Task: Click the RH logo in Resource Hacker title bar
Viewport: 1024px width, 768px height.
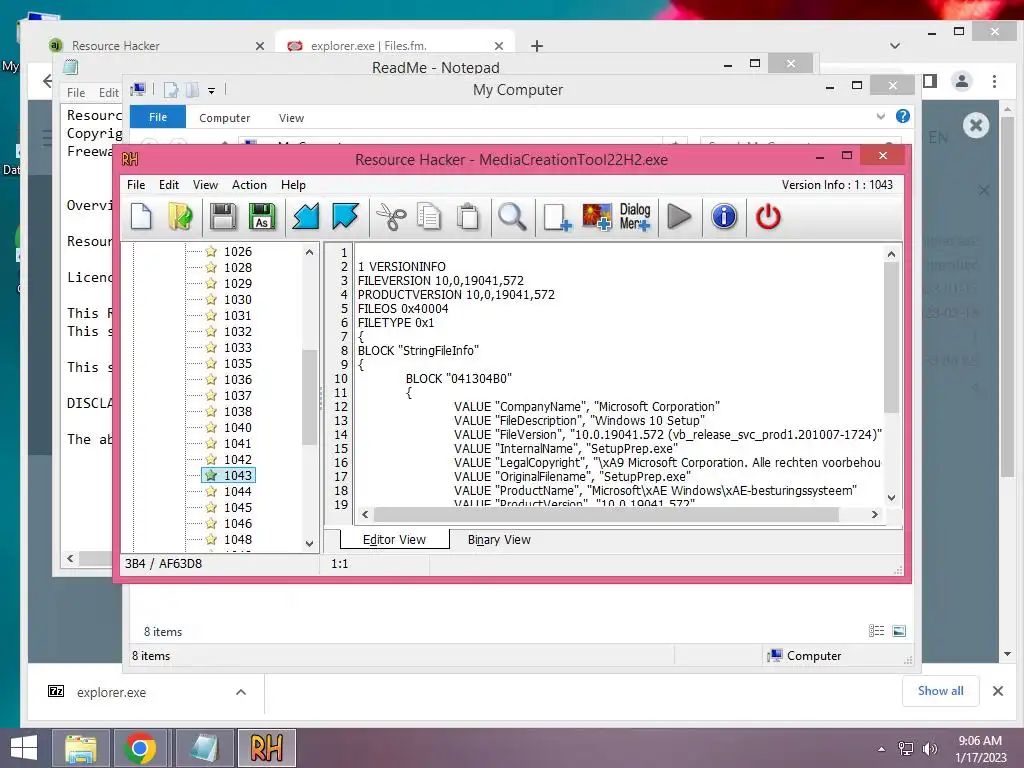Action: [x=130, y=159]
